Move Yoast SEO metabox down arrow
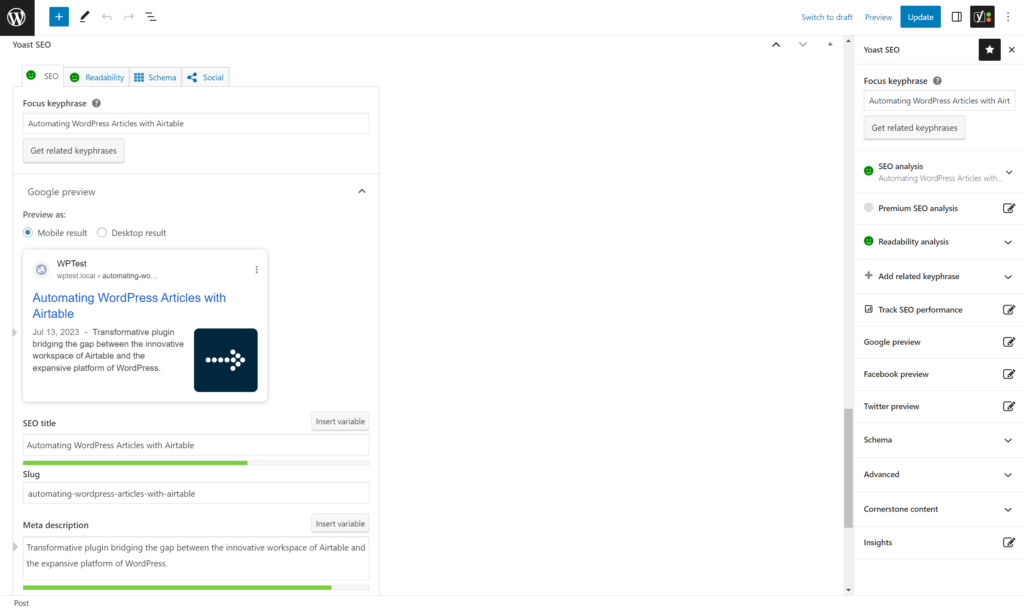Image resolution: width=1024 pixels, height=608 pixels. (803, 44)
